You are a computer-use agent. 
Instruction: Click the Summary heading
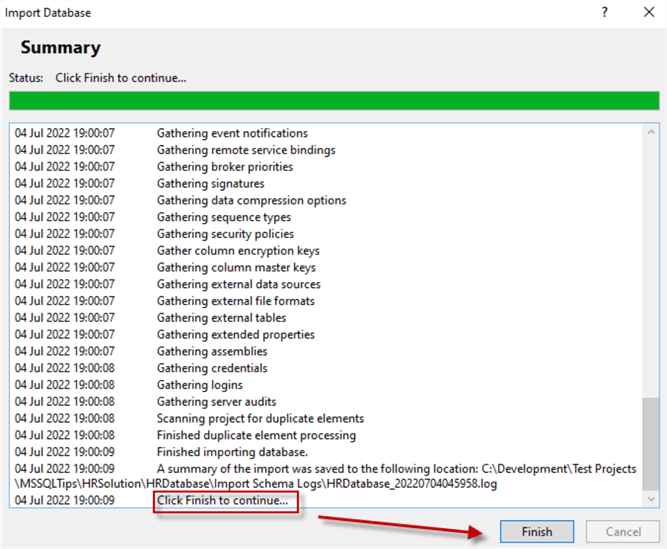tap(60, 48)
